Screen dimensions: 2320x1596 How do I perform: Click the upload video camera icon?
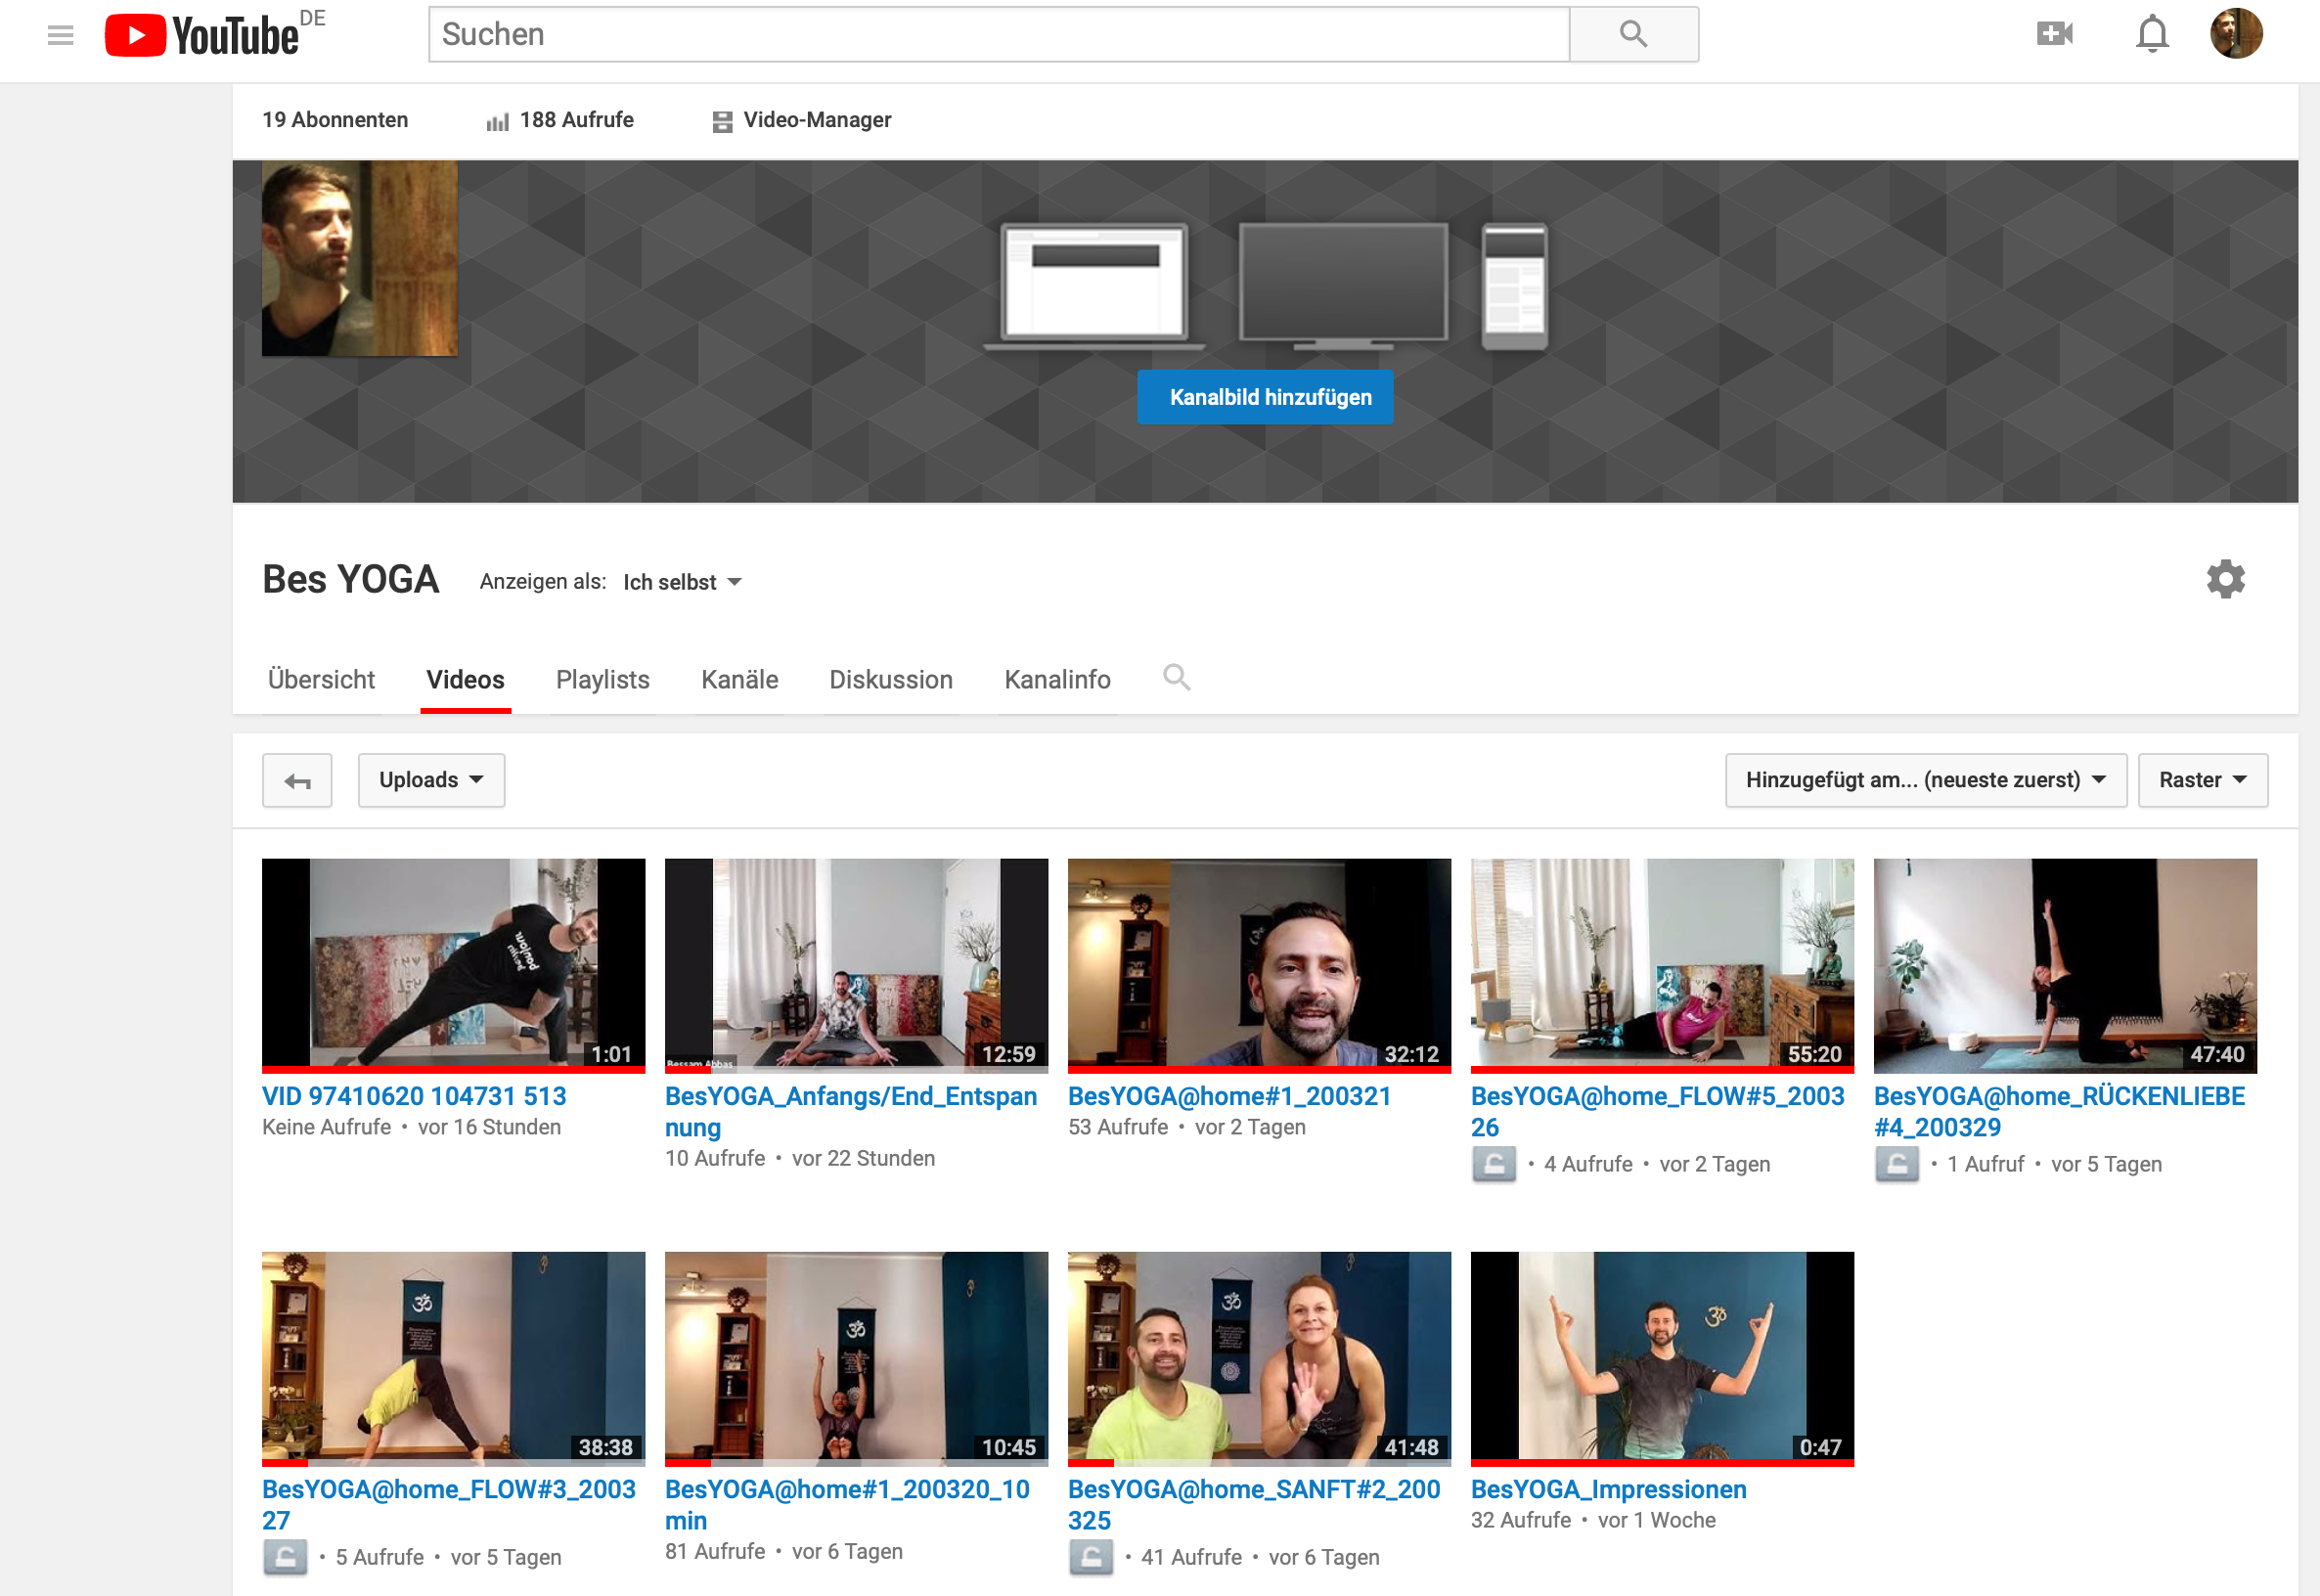[x=2054, y=34]
